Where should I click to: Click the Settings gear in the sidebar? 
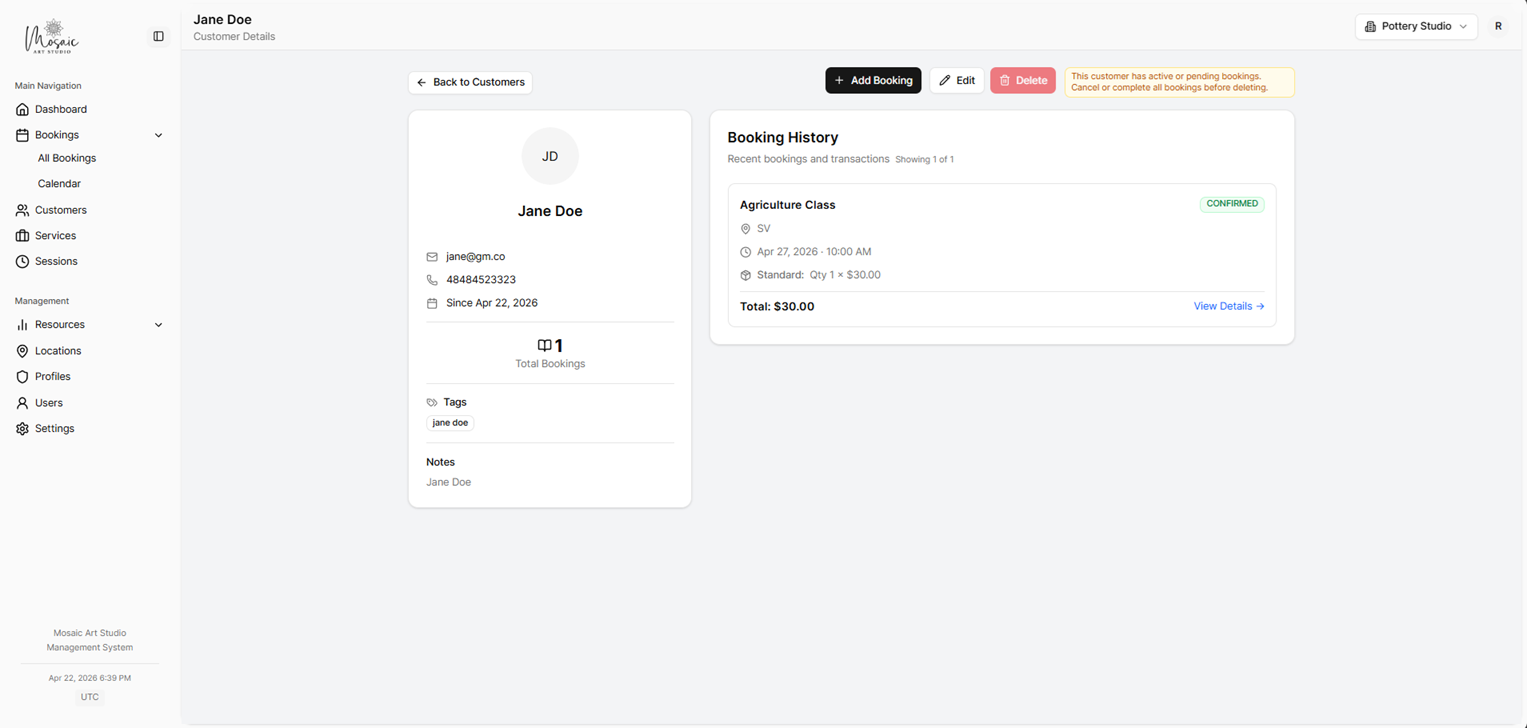21,428
